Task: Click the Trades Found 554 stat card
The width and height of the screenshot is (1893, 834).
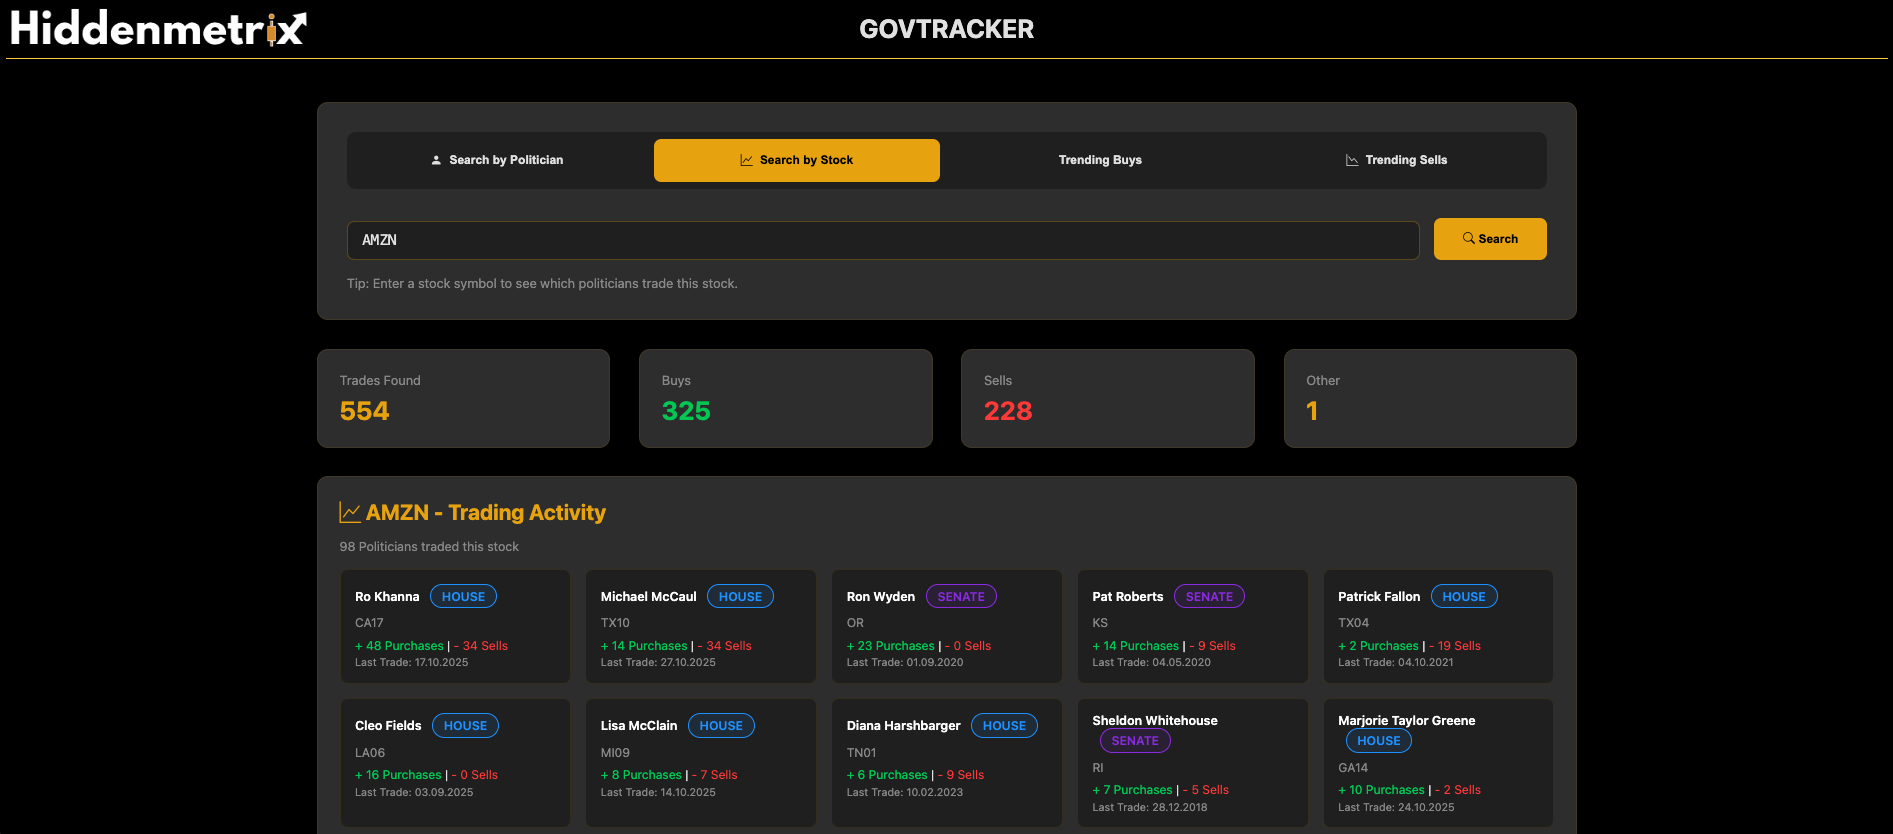Action: coord(463,398)
